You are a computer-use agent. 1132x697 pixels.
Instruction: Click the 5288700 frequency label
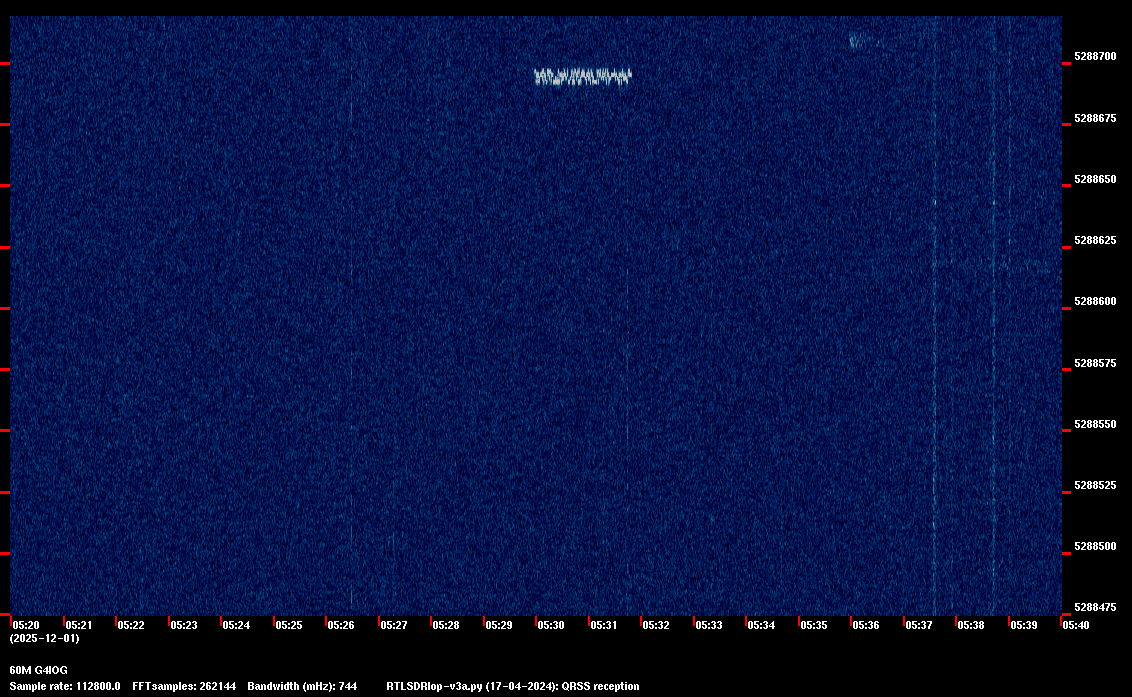pos(1095,56)
